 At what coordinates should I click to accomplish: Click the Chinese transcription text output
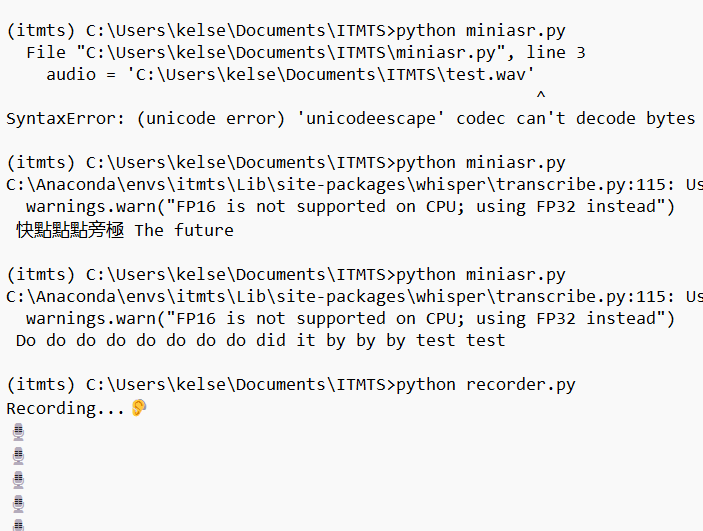click(70, 230)
